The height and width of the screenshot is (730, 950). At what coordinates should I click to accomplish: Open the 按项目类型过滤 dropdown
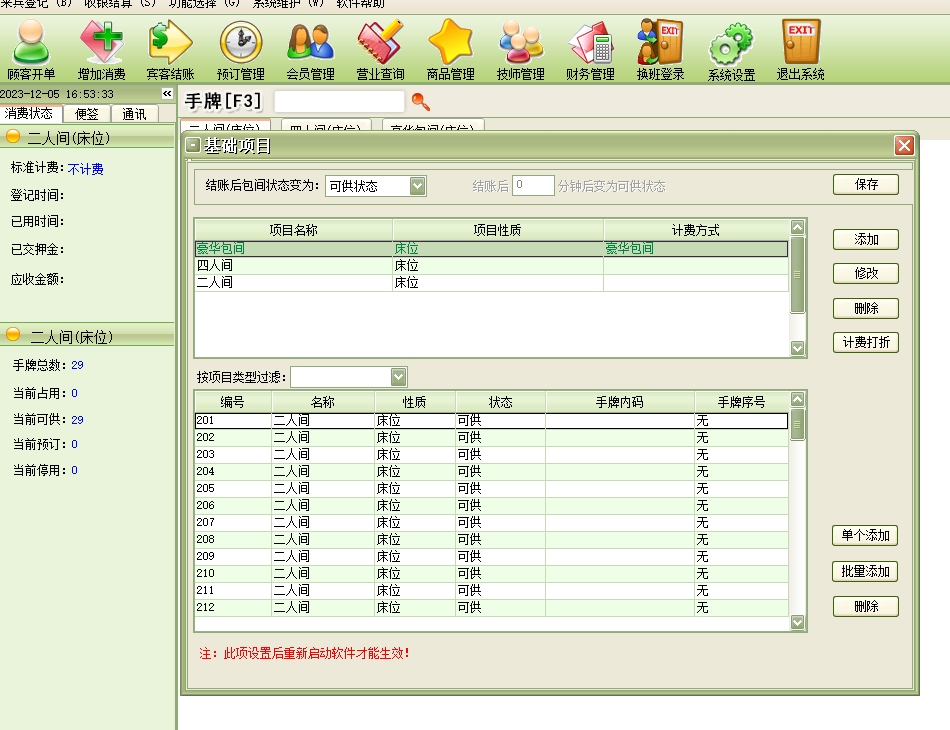tap(399, 377)
